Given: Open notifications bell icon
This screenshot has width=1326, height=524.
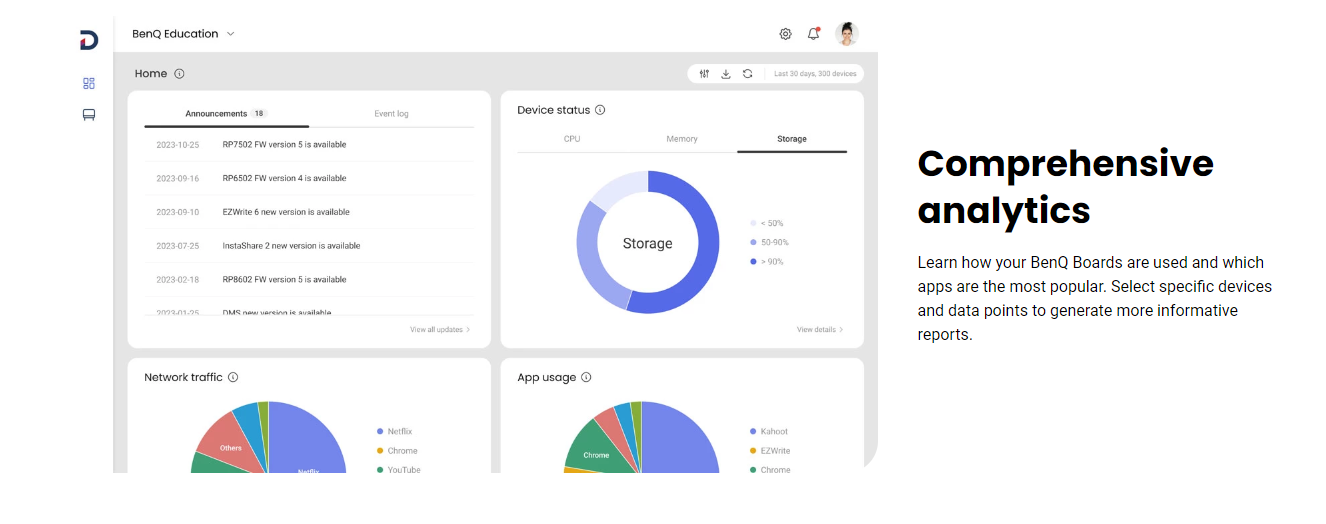Looking at the screenshot, I should coord(814,34).
